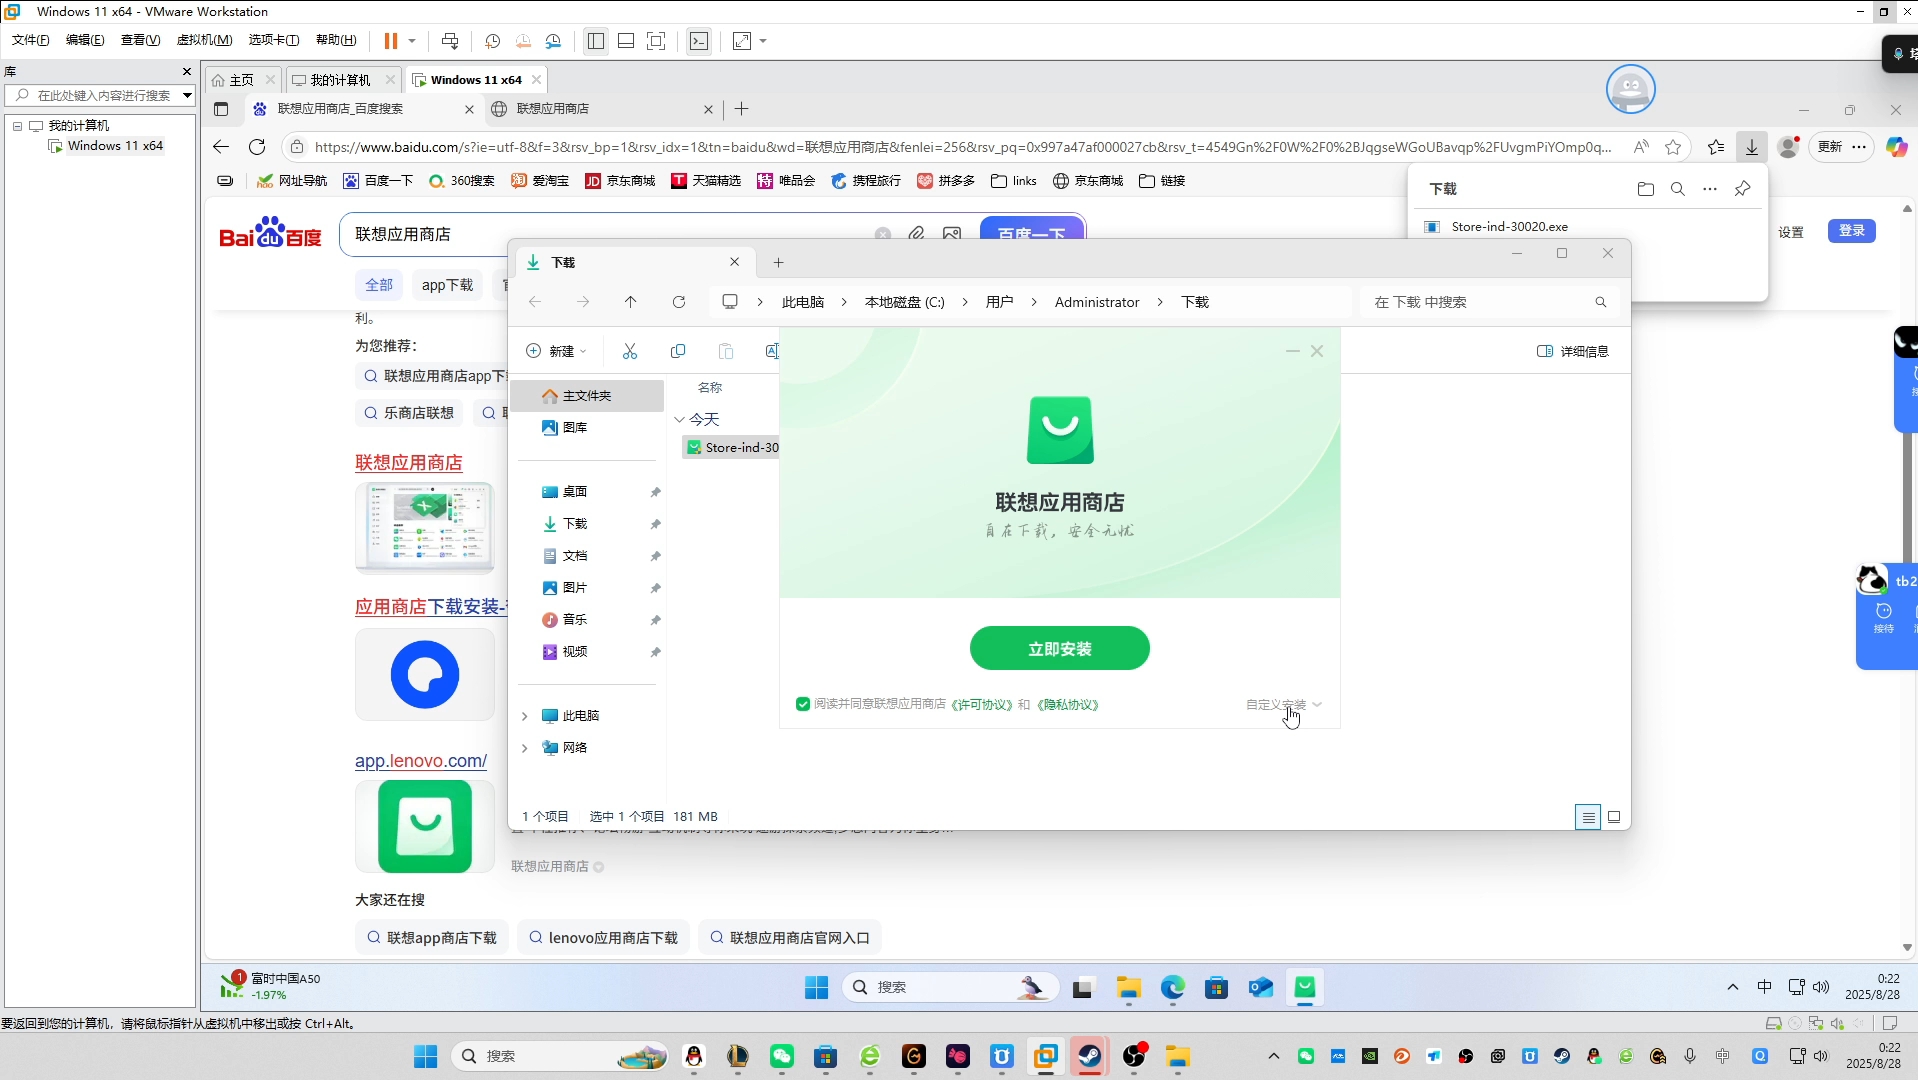Take a snapshot of the virtual machine
Image resolution: width=1918 pixels, height=1080 pixels.
point(492,41)
